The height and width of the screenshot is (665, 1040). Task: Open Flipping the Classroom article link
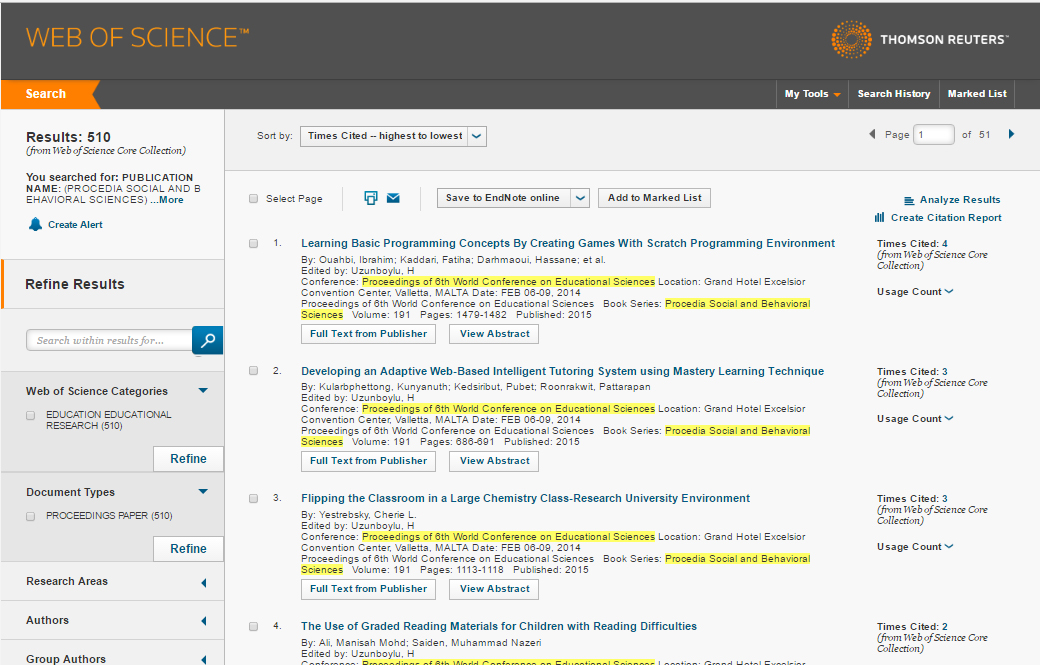click(525, 499)
